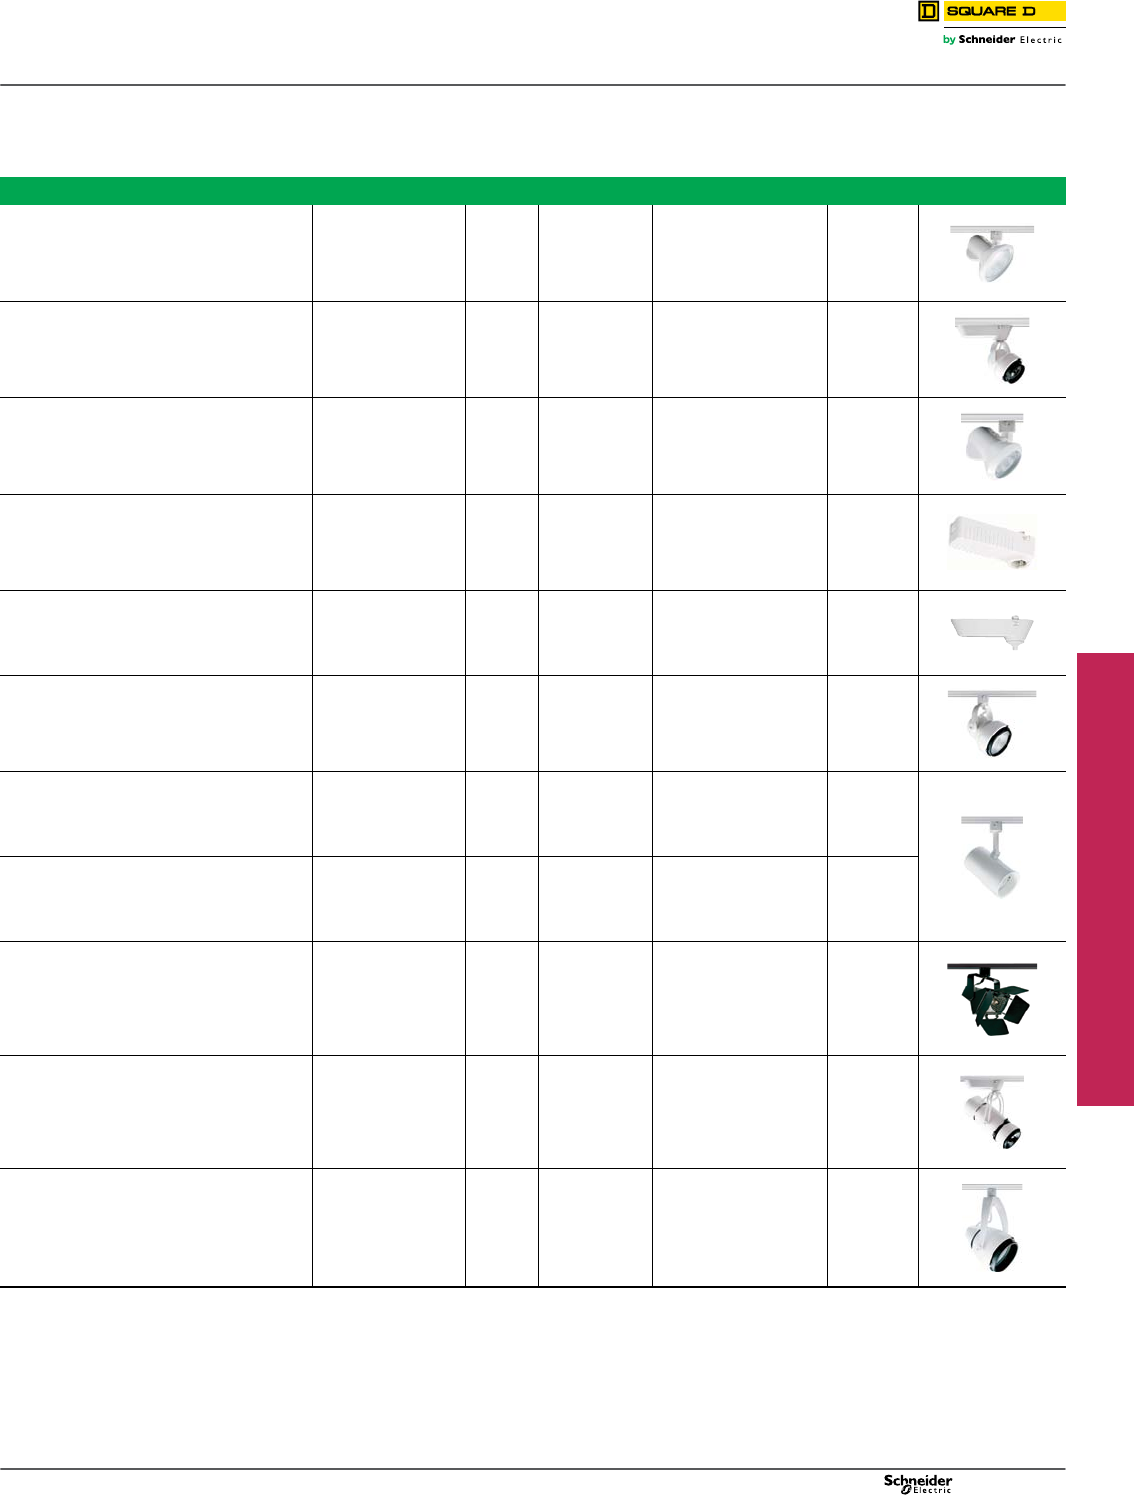Click the white ventilated rectangular box image

click(992, 542)
